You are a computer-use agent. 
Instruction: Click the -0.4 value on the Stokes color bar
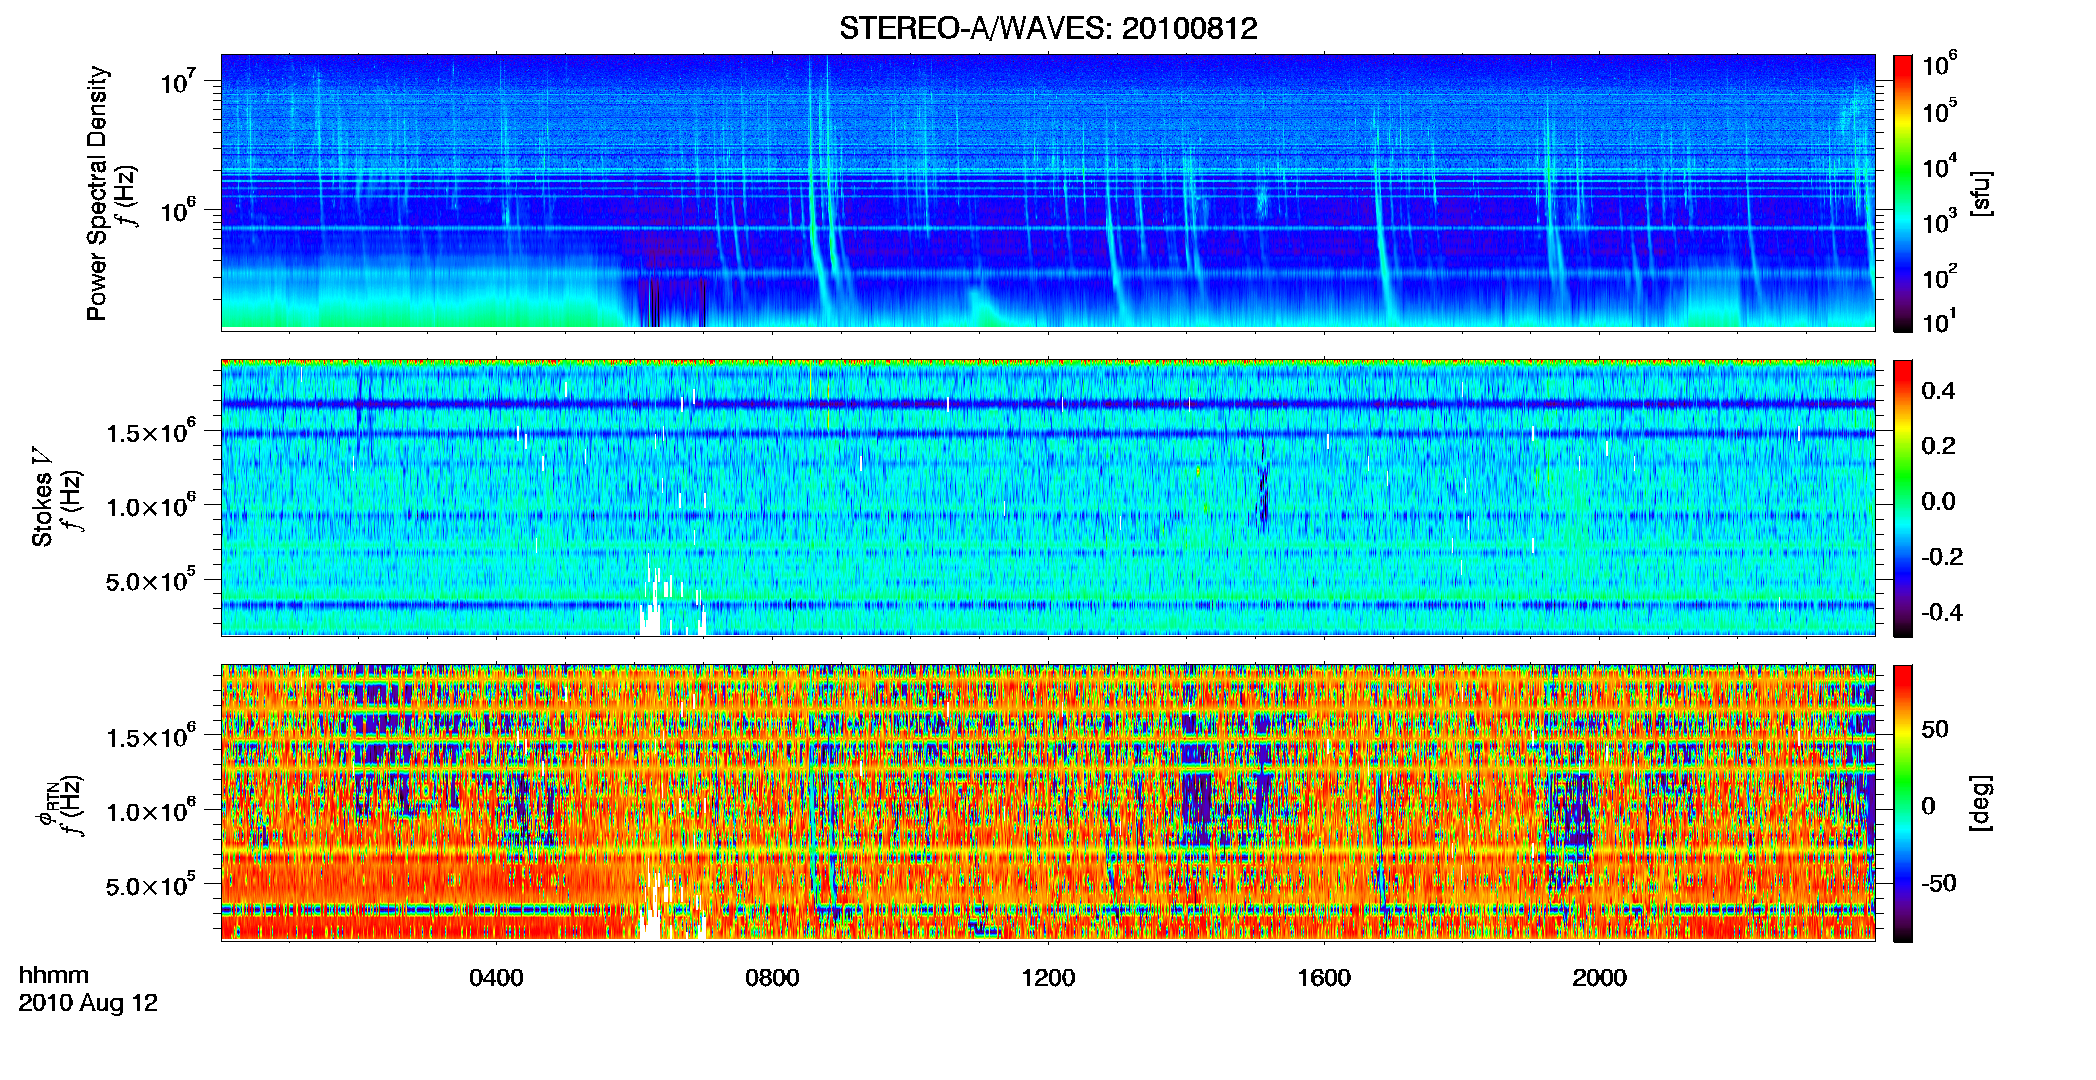click(1942, 612)
